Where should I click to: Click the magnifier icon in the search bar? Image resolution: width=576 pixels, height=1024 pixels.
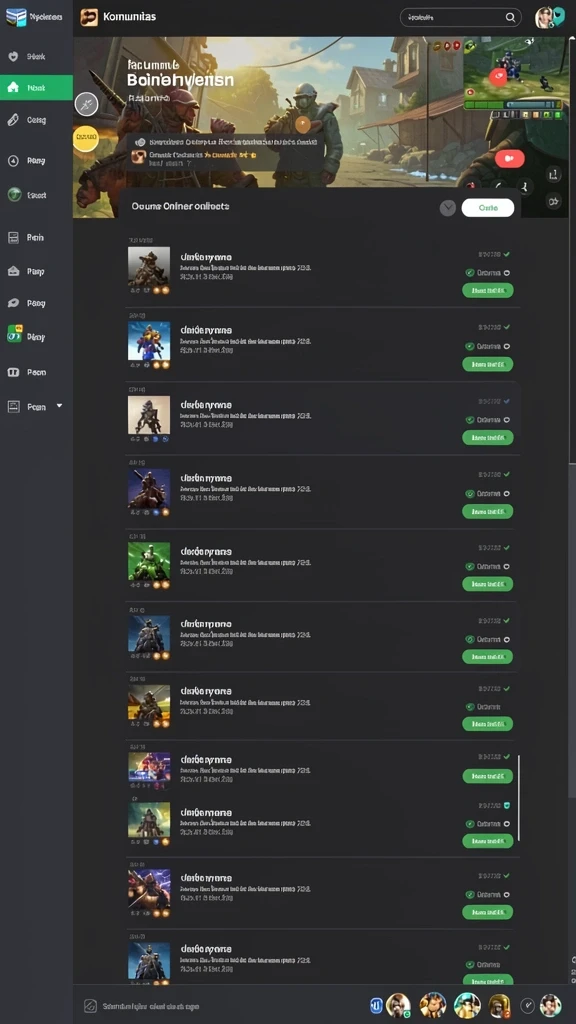tap(510, 18)
